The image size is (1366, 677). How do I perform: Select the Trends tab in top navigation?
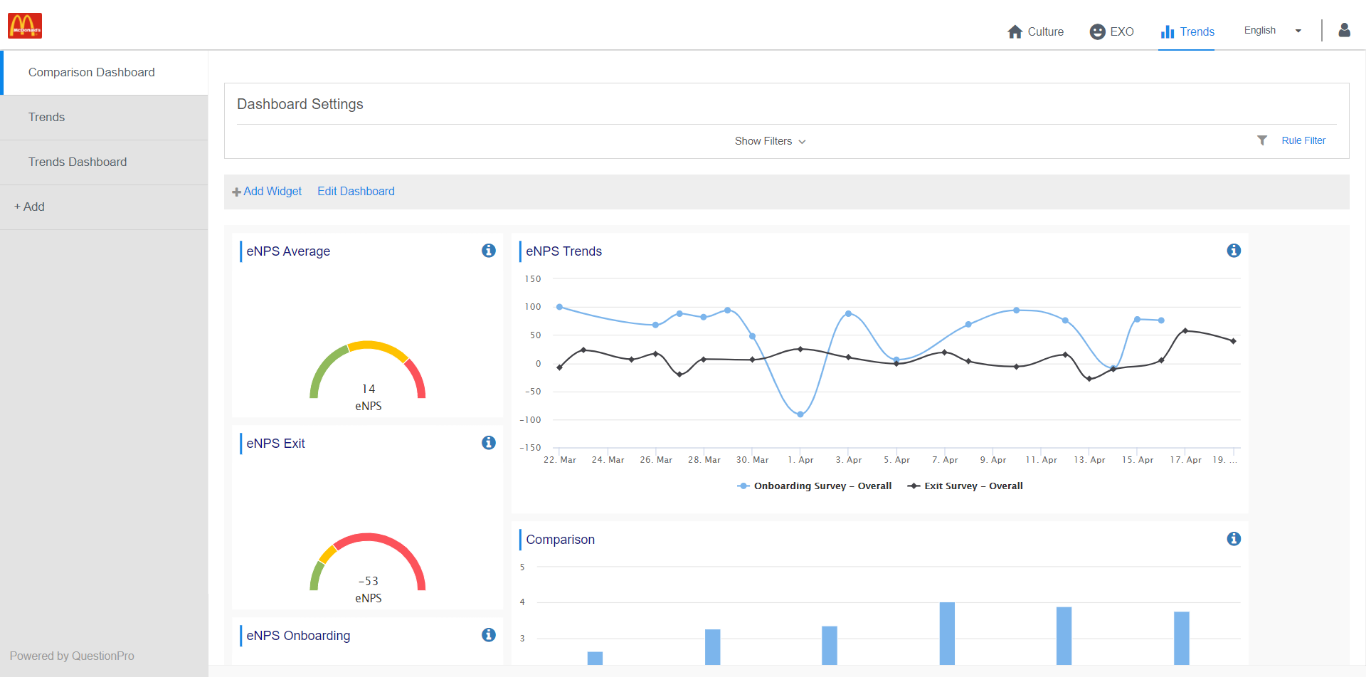[x=1187, y=32]
